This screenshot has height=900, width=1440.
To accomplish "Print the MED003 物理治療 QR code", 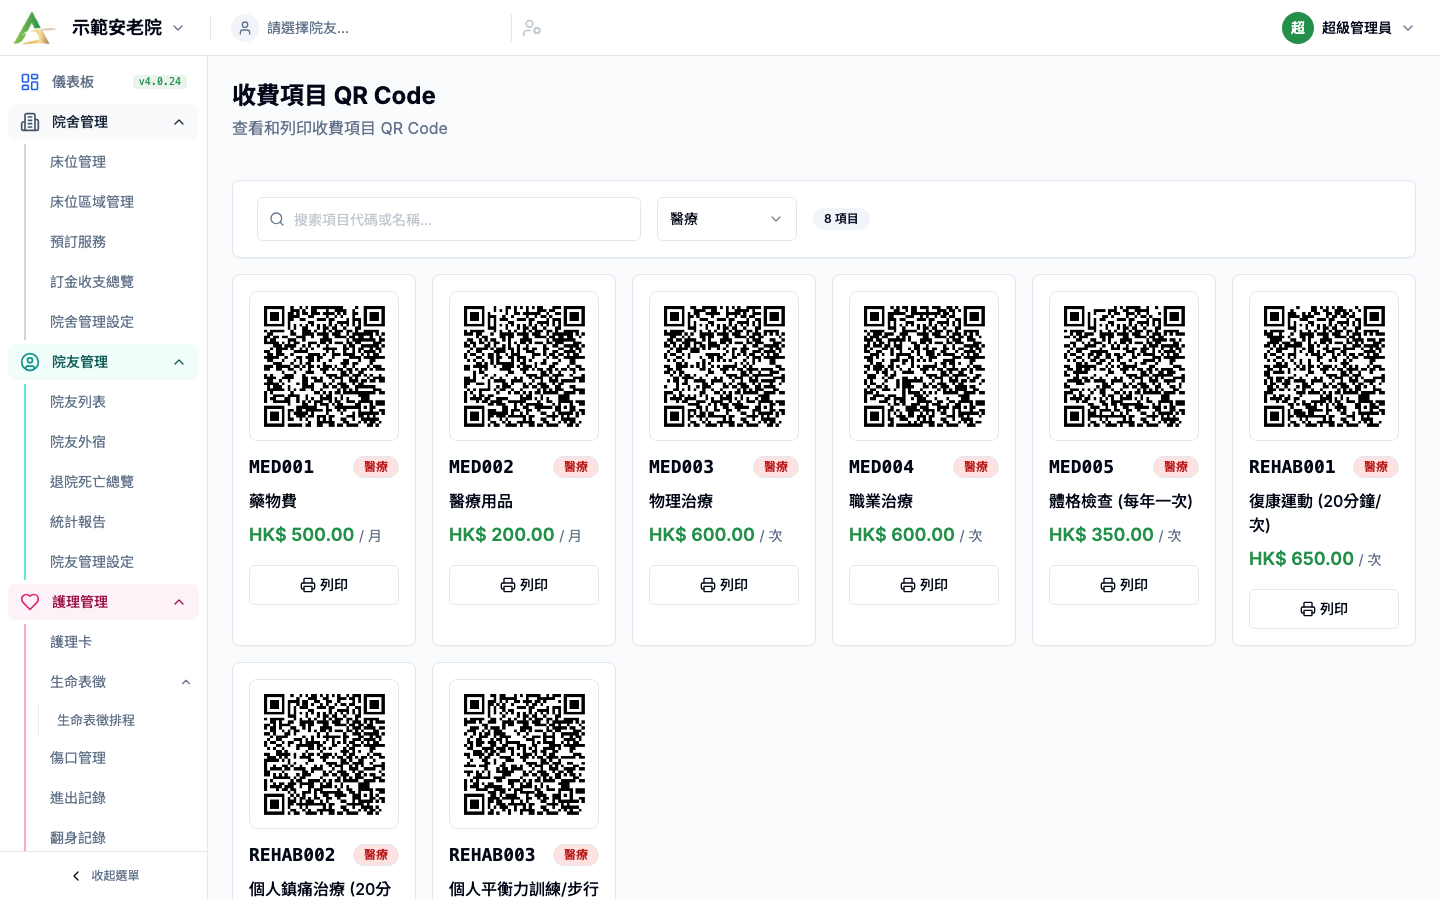I will coord(724,585).
